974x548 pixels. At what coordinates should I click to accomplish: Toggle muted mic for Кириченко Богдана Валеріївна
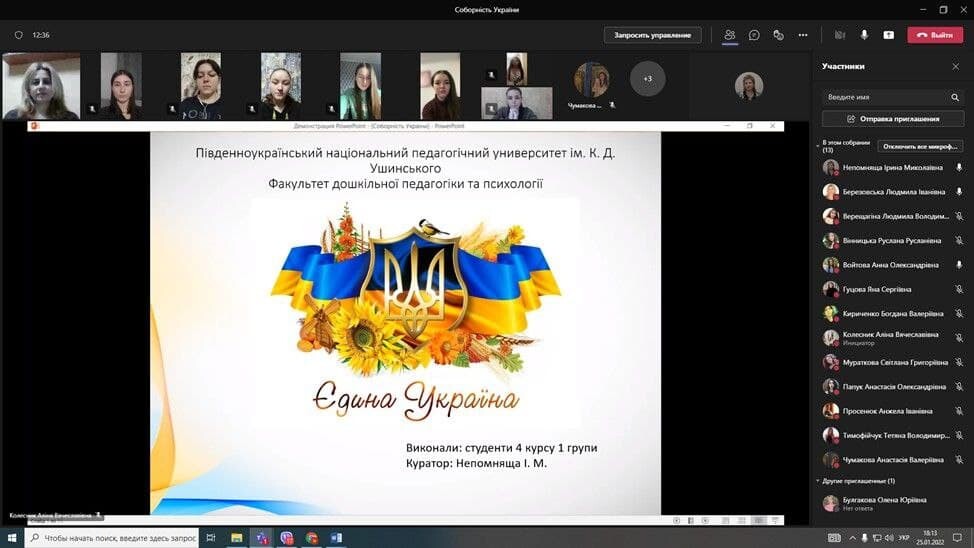(x=959, y=314)
